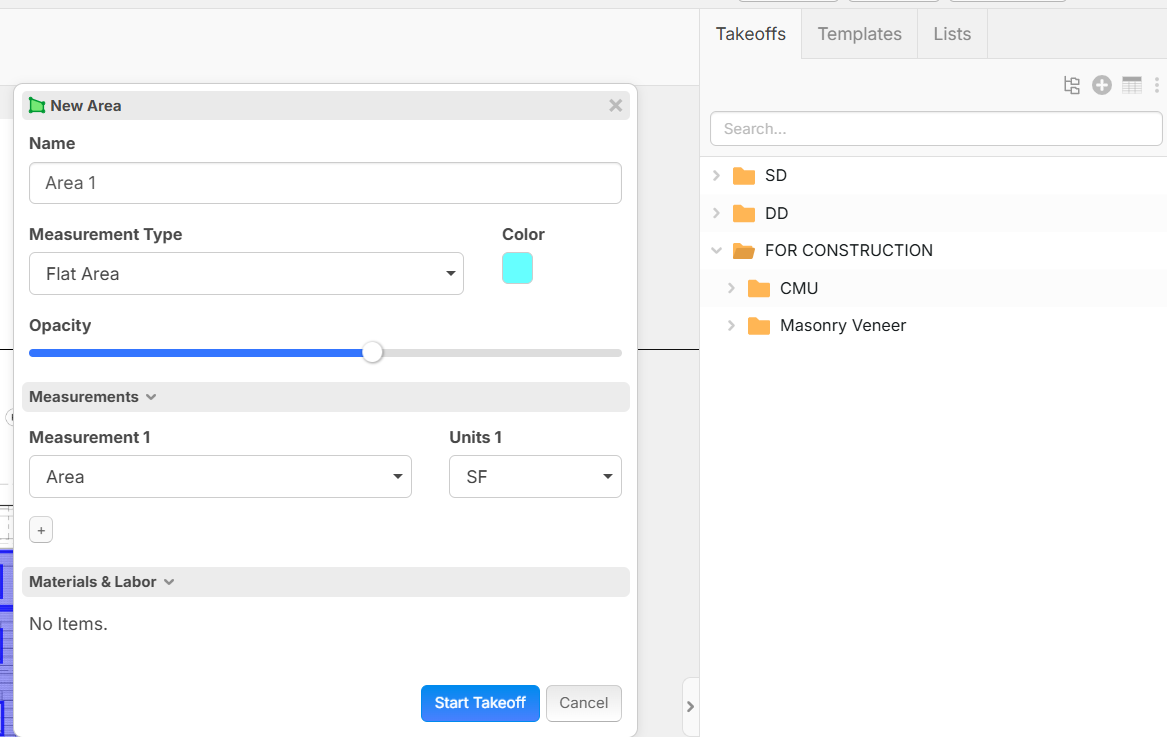The image size is (1167, 737).
Task: Click the CMU folder icon
Action: click(759, 289)
